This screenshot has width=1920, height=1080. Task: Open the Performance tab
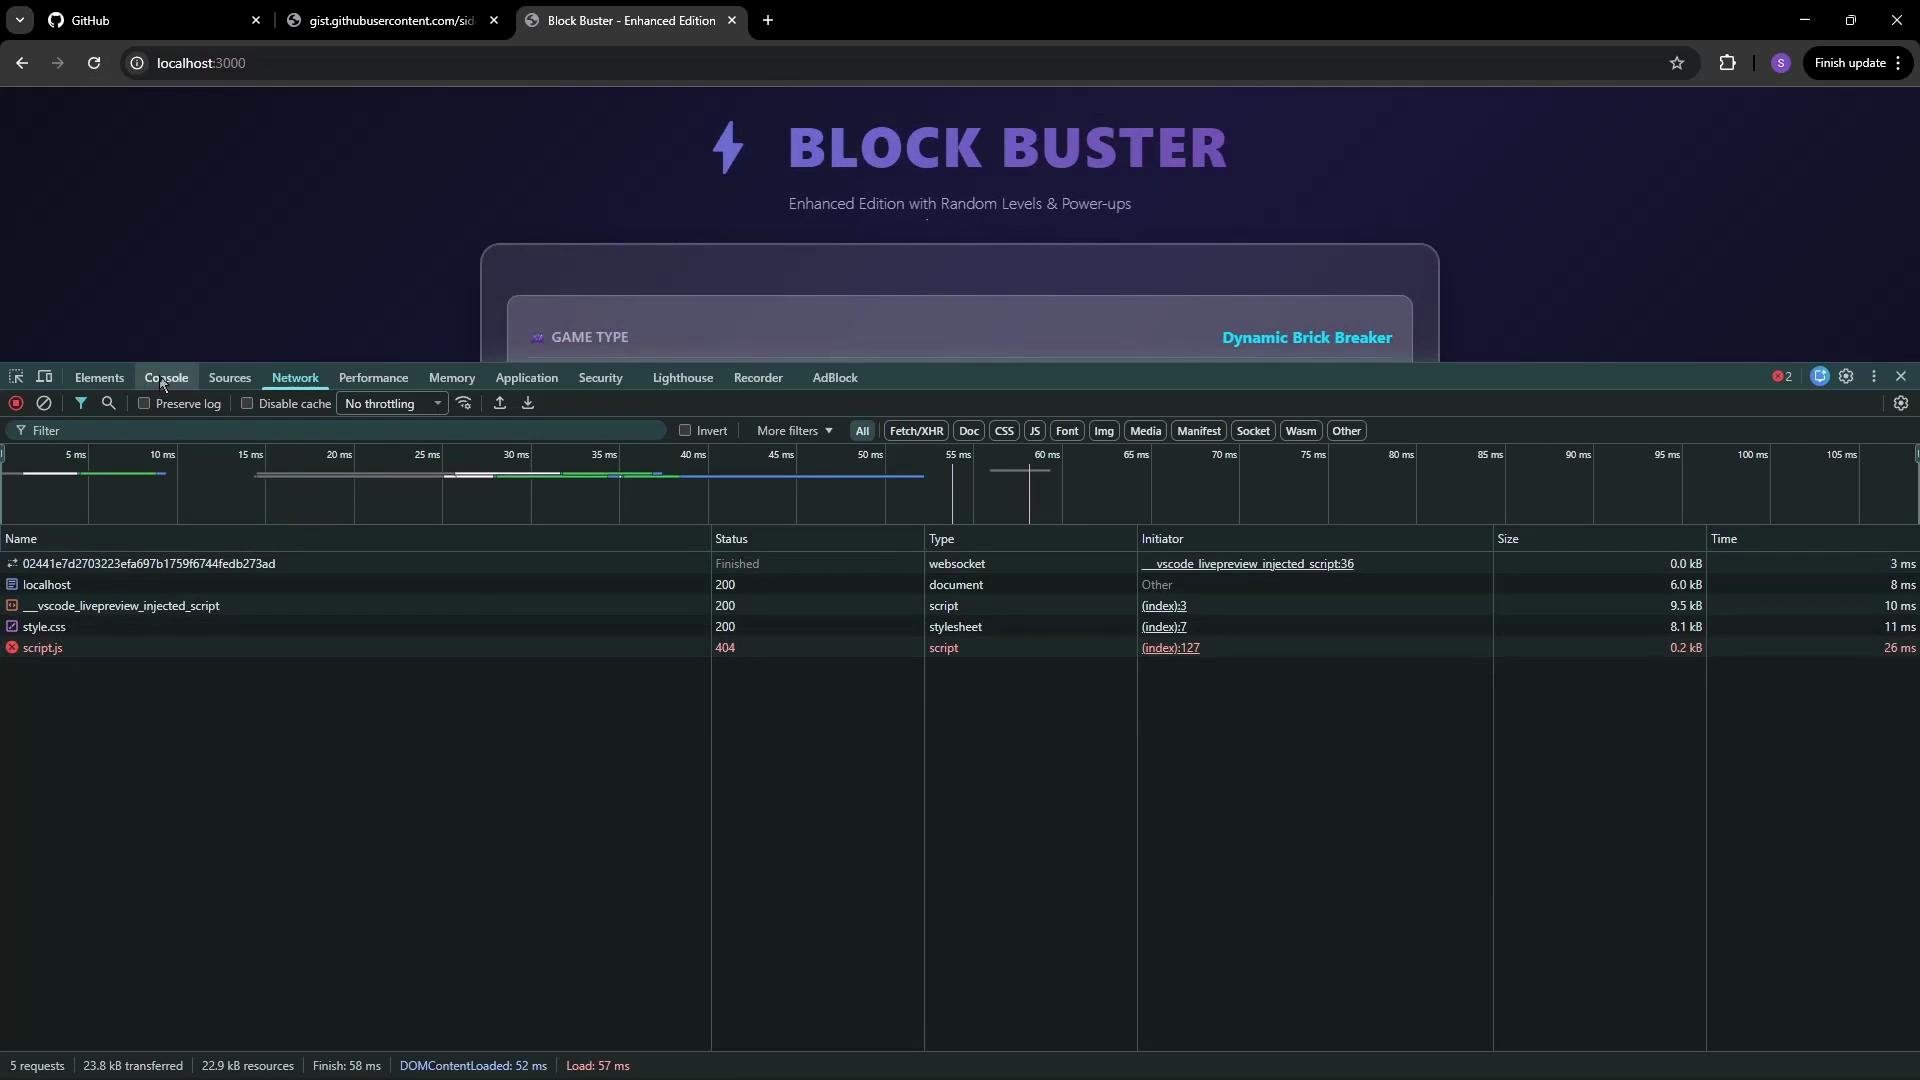pos(373,378)
